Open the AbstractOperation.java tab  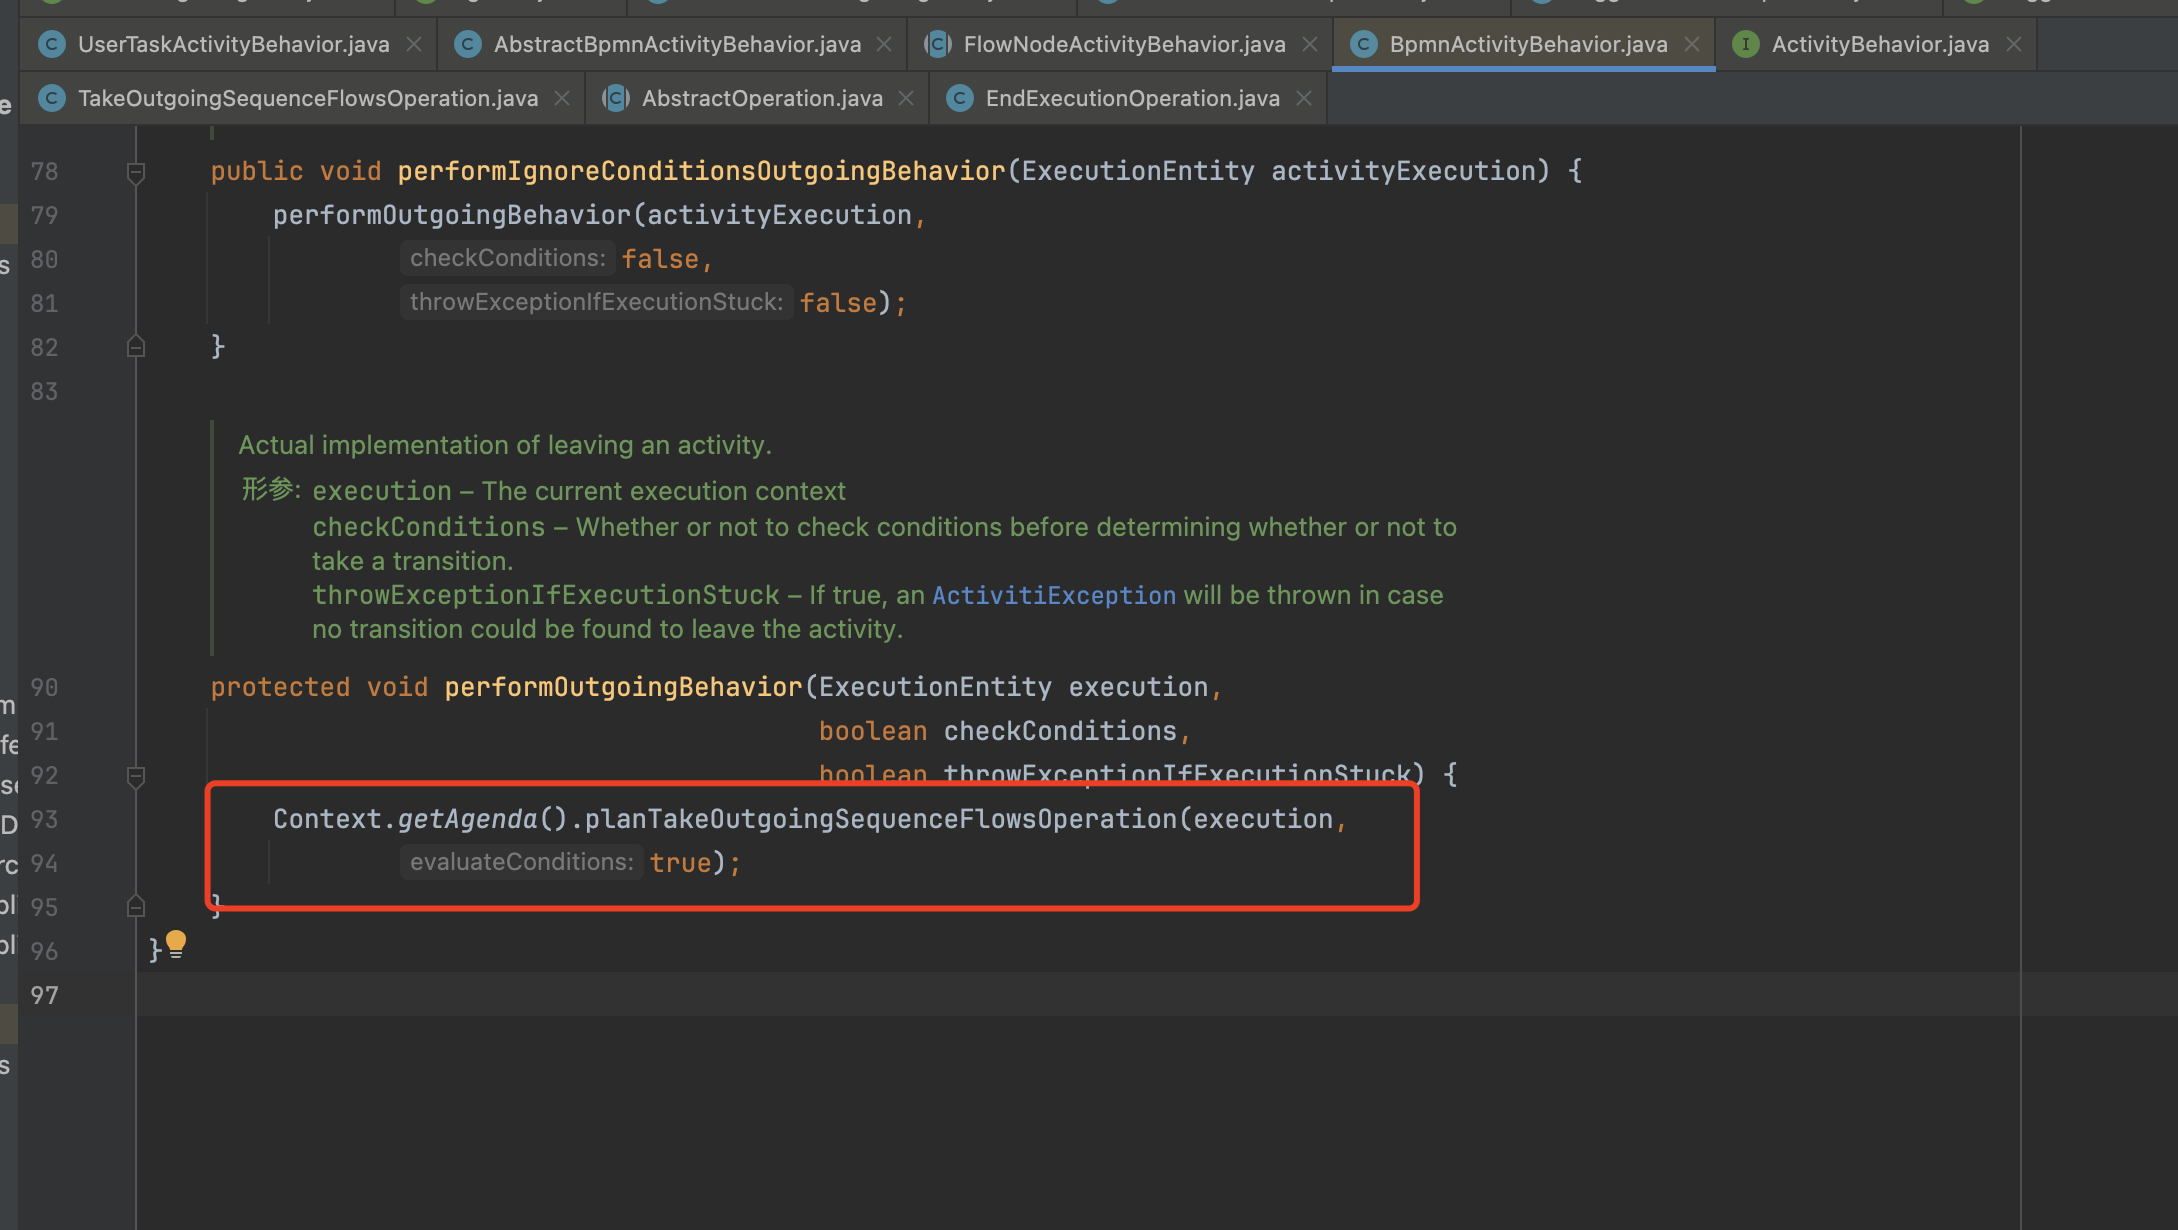tap(761, 98)
